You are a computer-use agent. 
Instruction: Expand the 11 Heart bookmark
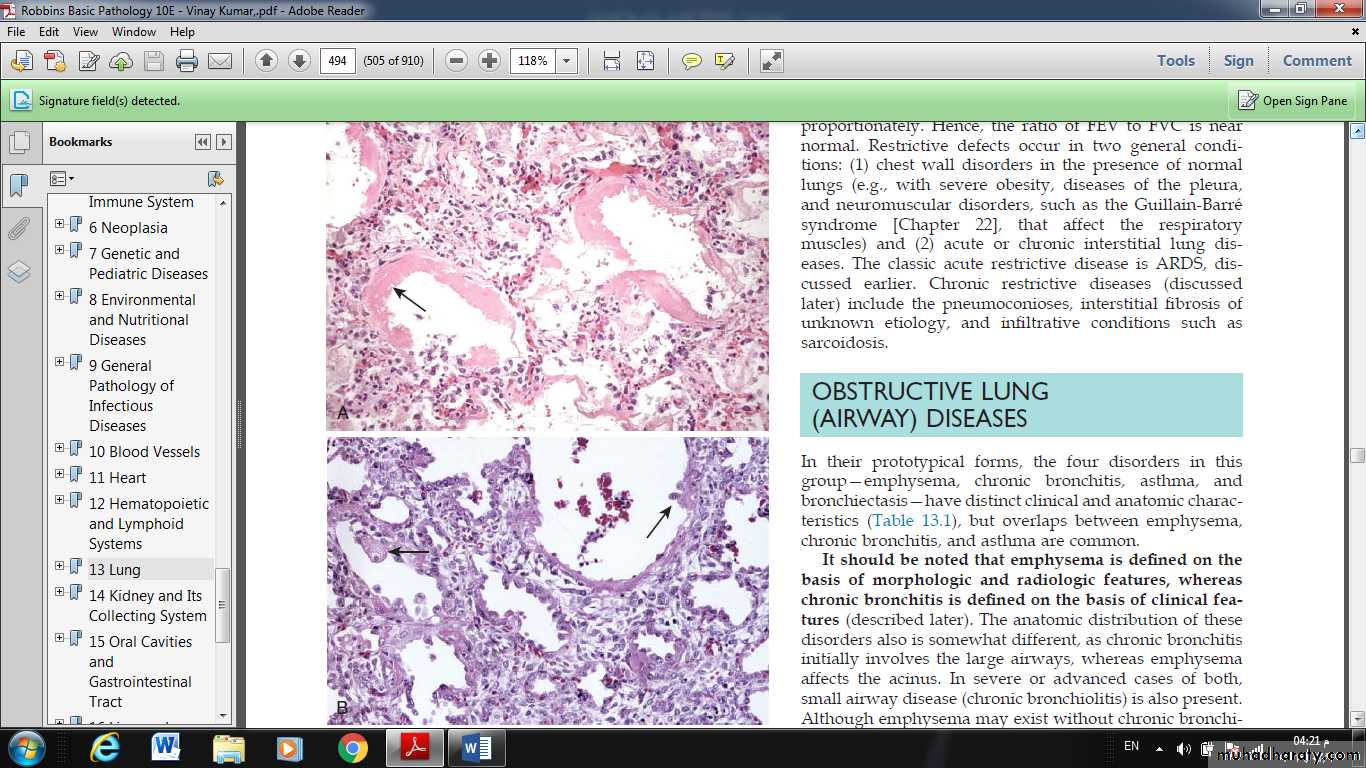pyautogui.click(x=60, y=476)
